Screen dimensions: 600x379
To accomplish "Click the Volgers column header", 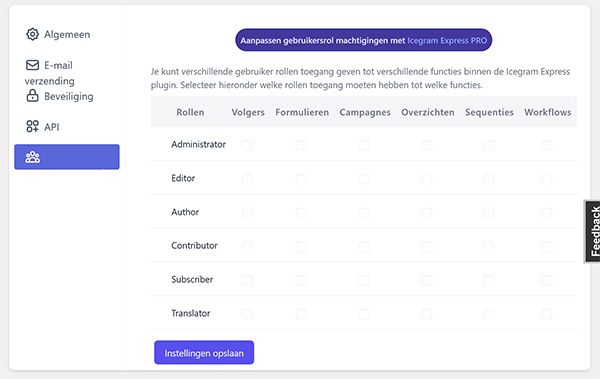I will tap(248, 112).
